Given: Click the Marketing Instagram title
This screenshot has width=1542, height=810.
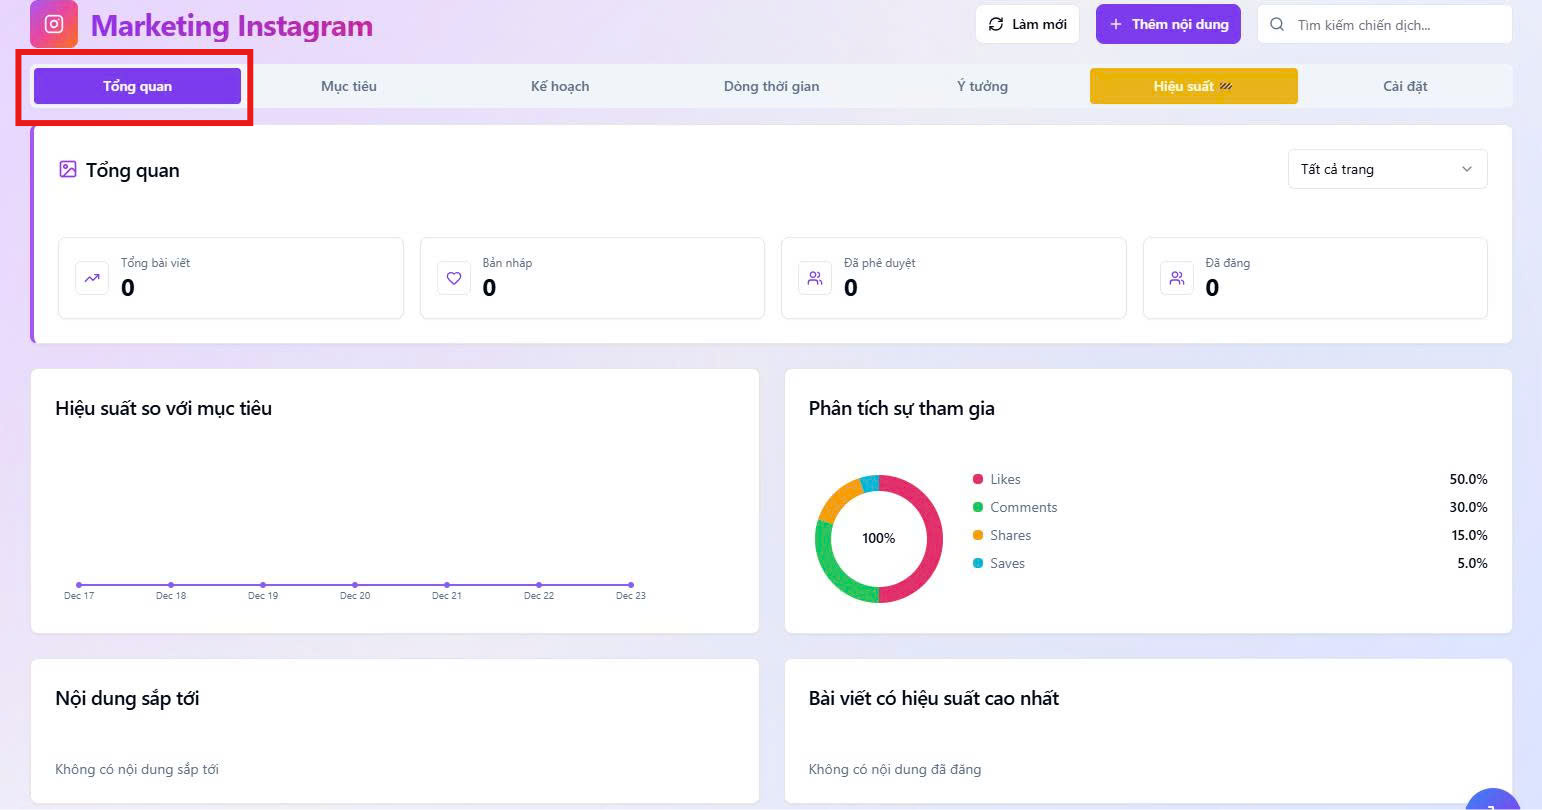Looking at the screenshot, I should [x=232, y=26].
